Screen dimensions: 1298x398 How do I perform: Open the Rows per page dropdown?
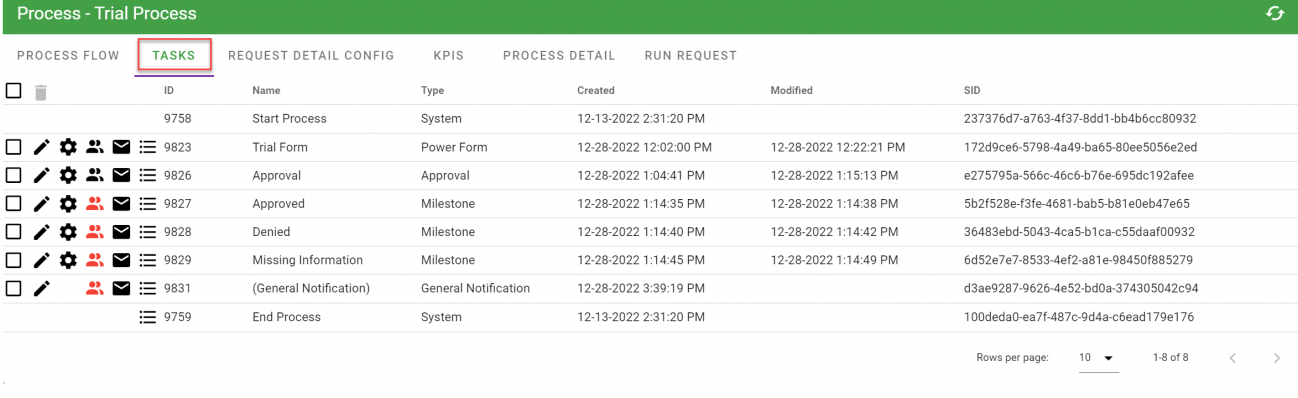[1098, 358]
